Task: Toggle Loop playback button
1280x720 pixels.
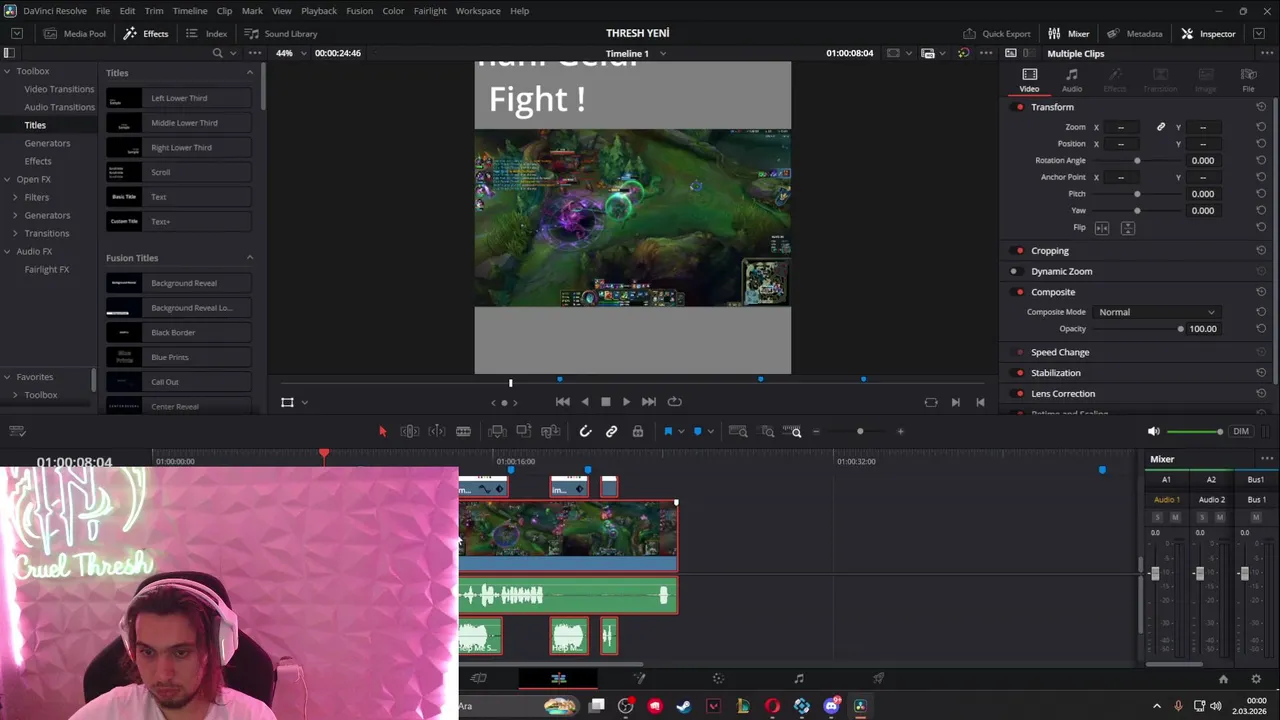Action: [x=674, y=402]
